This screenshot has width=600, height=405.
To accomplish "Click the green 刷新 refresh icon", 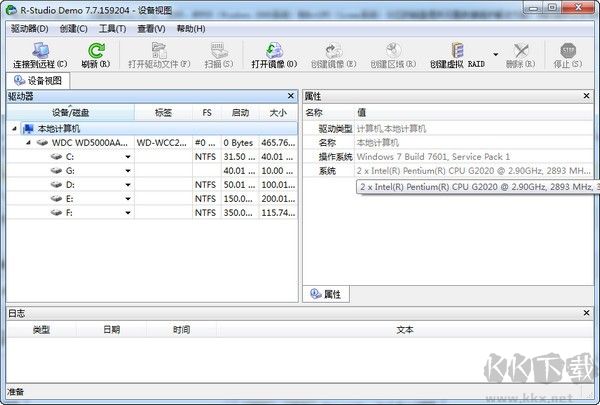I will point(96,50).
